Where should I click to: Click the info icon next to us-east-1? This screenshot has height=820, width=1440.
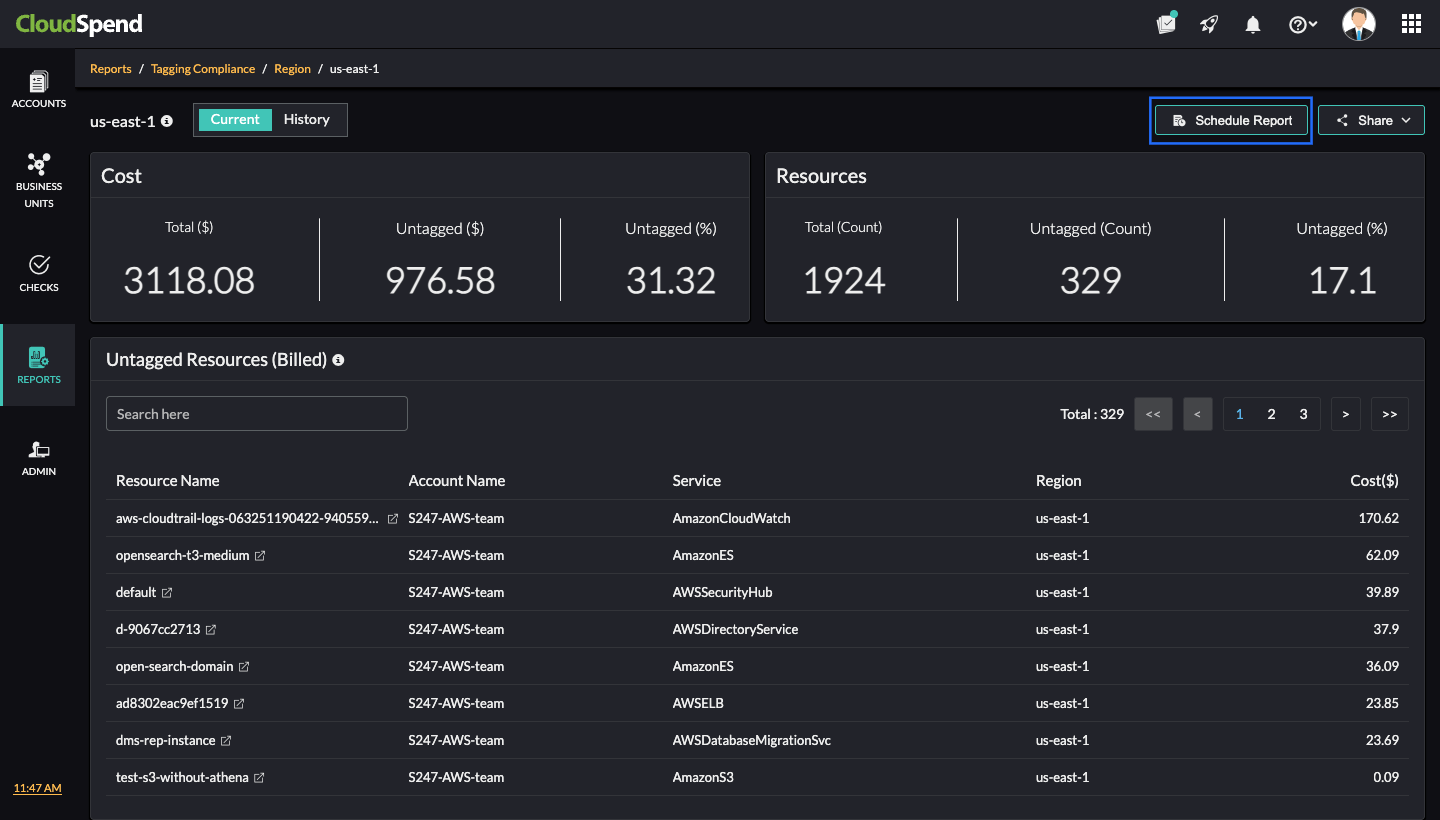pos(166,121)
